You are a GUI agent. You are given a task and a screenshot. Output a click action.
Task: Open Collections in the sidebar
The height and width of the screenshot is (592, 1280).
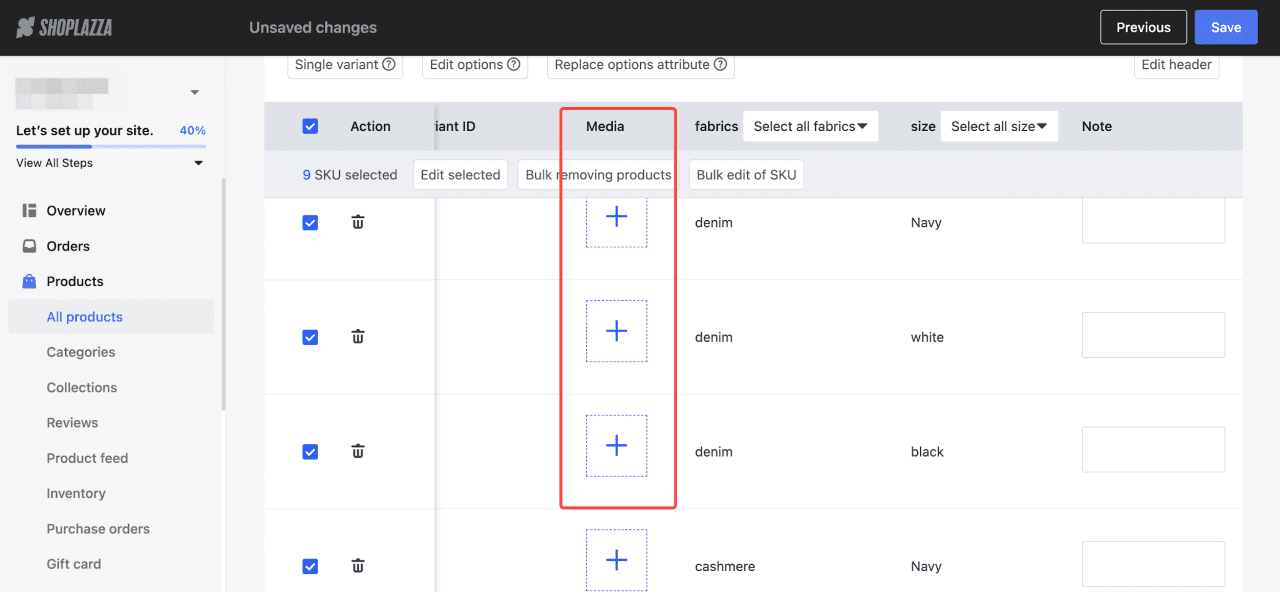pyautogui.click(x=82, y=387)
